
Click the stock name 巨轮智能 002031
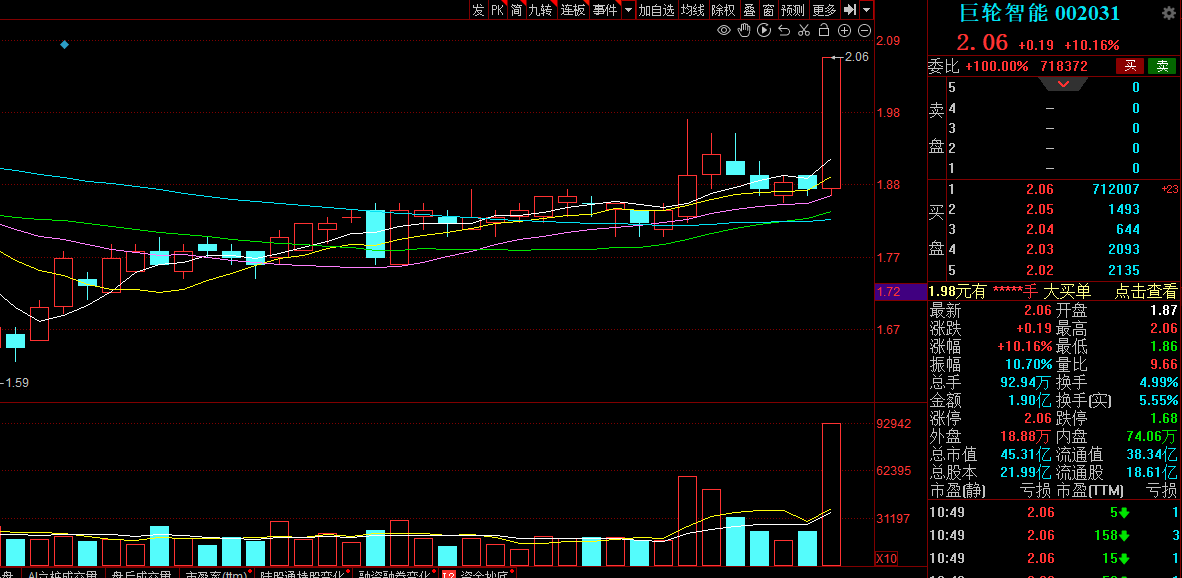(x=1040, y=13)
